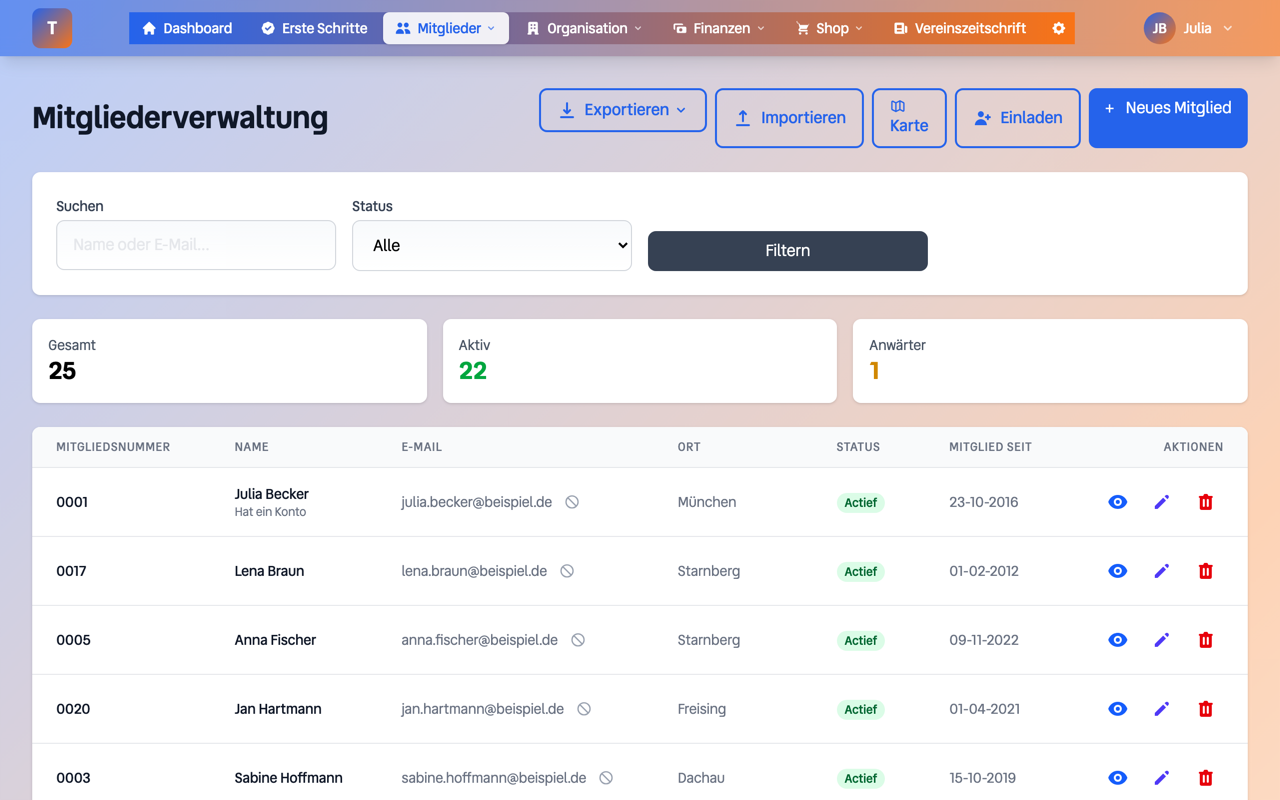Click Freising location cell
This screenshot has height=800, width=1280.
pos(702,709)
